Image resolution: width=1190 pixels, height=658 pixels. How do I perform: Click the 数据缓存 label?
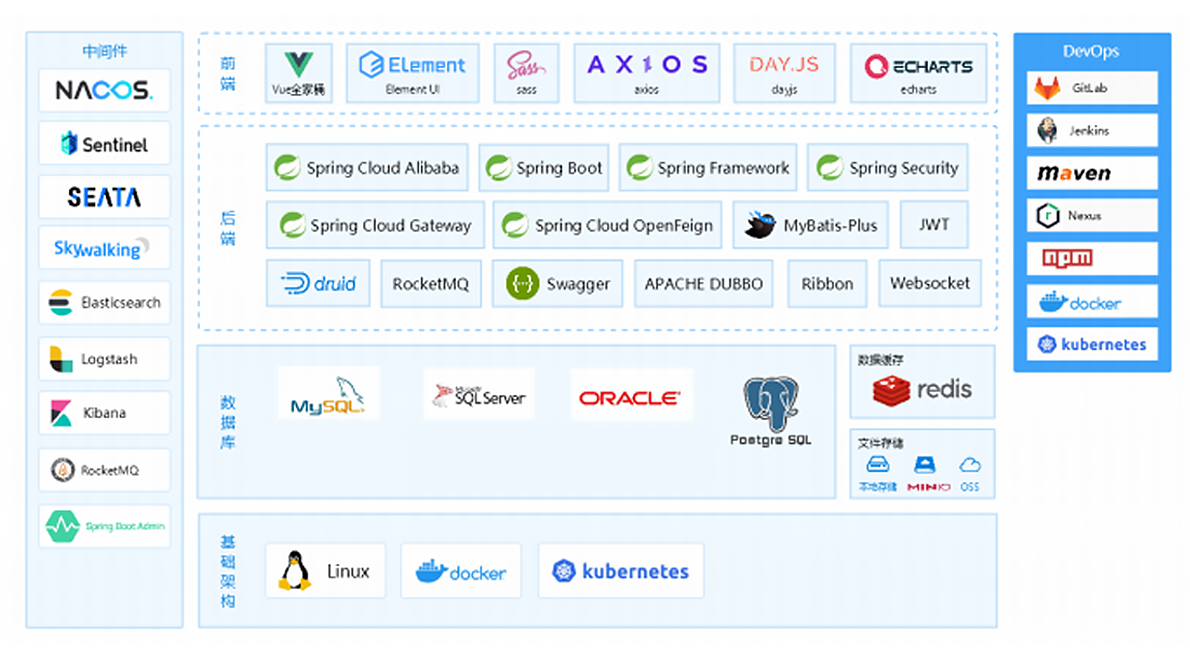[x=880, y=360]
